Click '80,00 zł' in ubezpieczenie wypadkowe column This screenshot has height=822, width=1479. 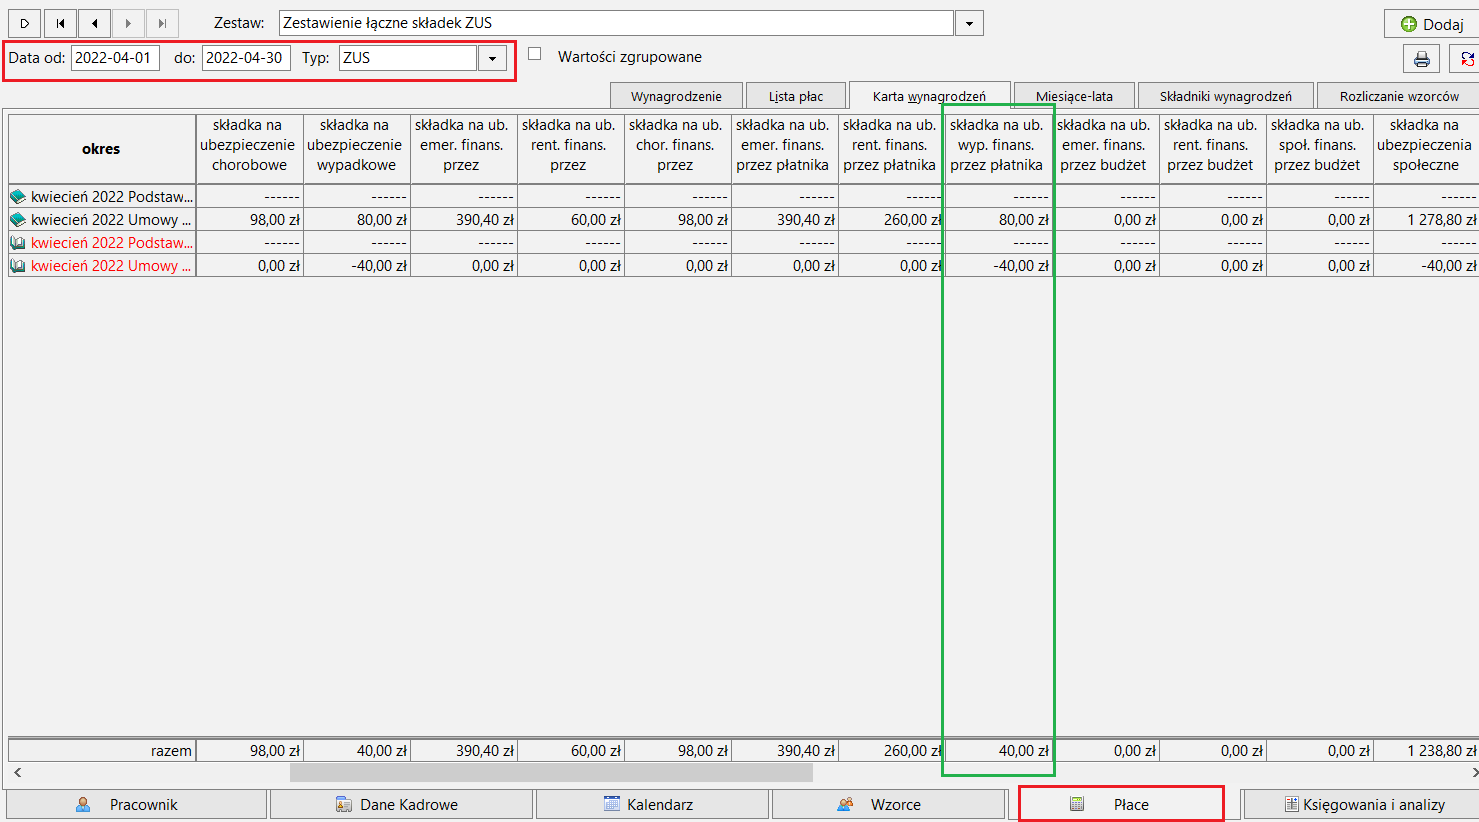(x=357, y=220)
